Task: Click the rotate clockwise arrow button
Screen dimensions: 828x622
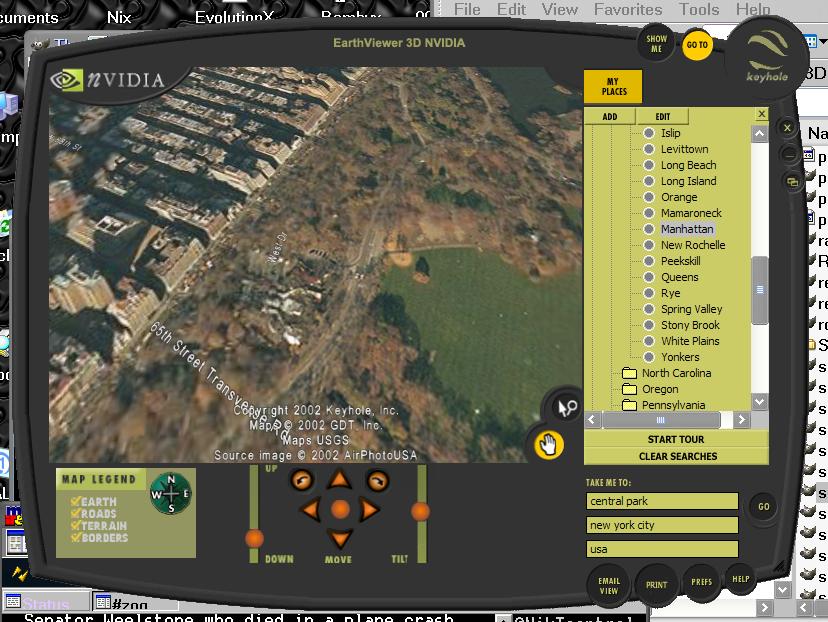Action: [378, 480]
